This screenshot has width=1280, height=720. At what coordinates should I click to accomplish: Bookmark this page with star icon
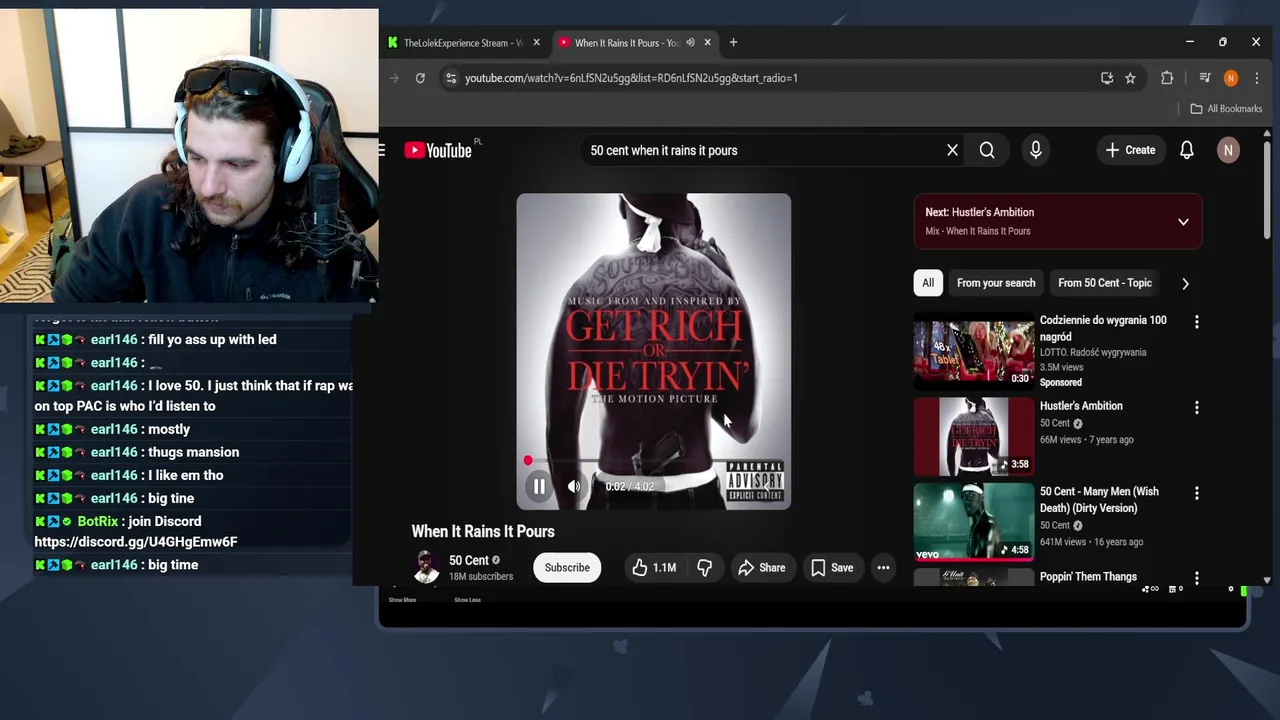[1130, 78]
